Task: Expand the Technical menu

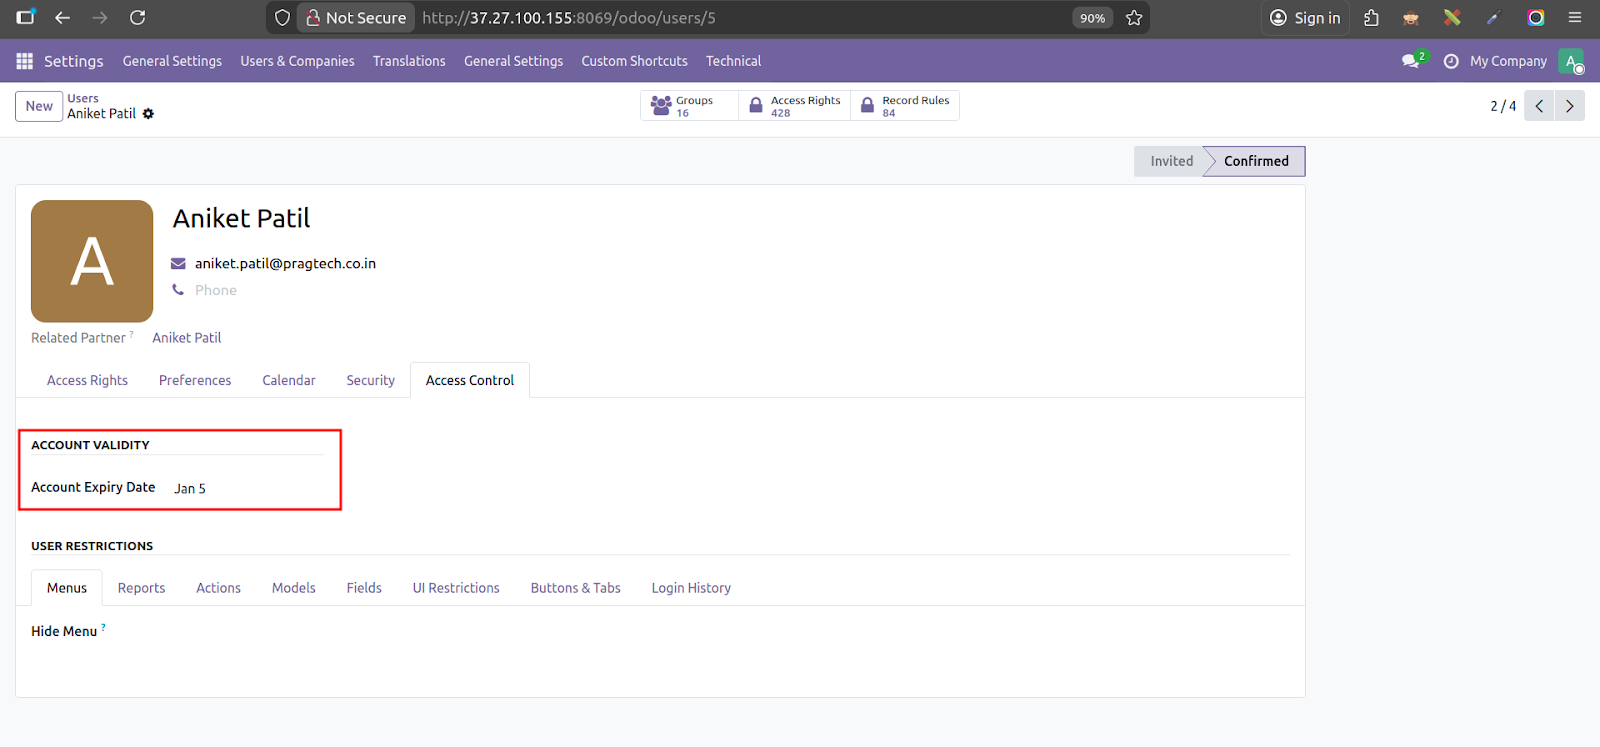Action: pyautogui.click(x=733, y=61)
